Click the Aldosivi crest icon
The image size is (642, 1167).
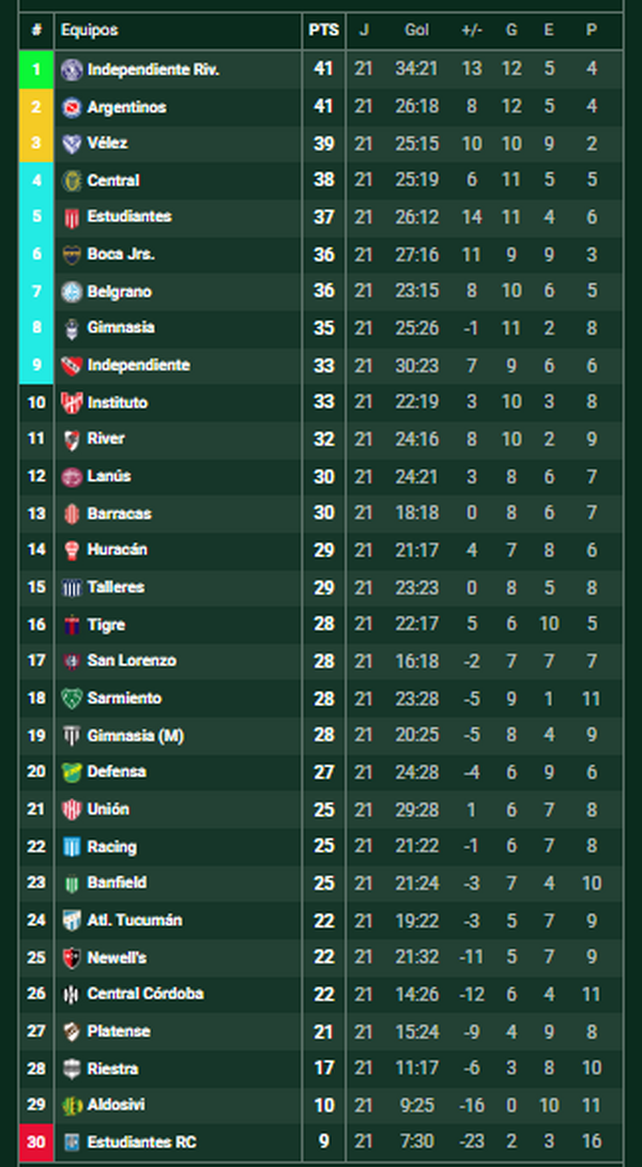point(71,1105)
